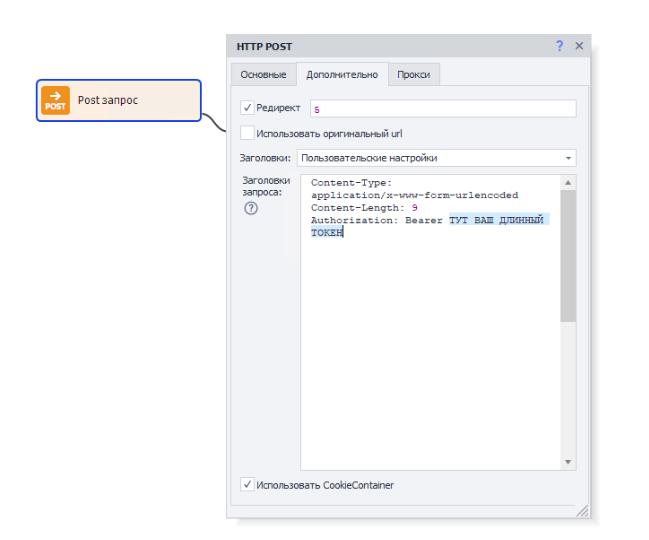Click the dialog resize grip corner
Image resolution: width=649 pixels, height=540 pixels.
(x=582, y=511)
